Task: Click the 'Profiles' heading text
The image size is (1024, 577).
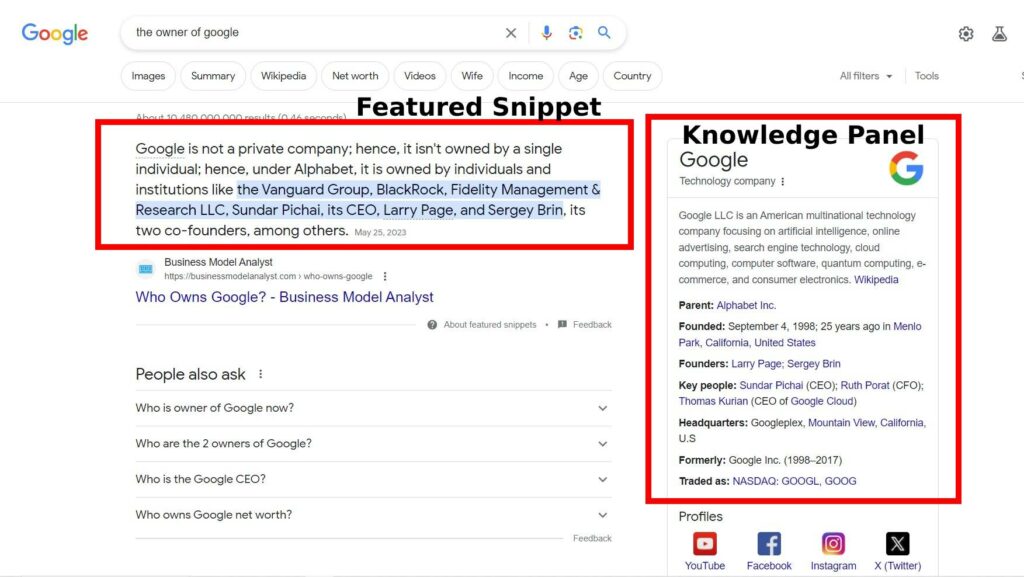Action: [700, 516]
